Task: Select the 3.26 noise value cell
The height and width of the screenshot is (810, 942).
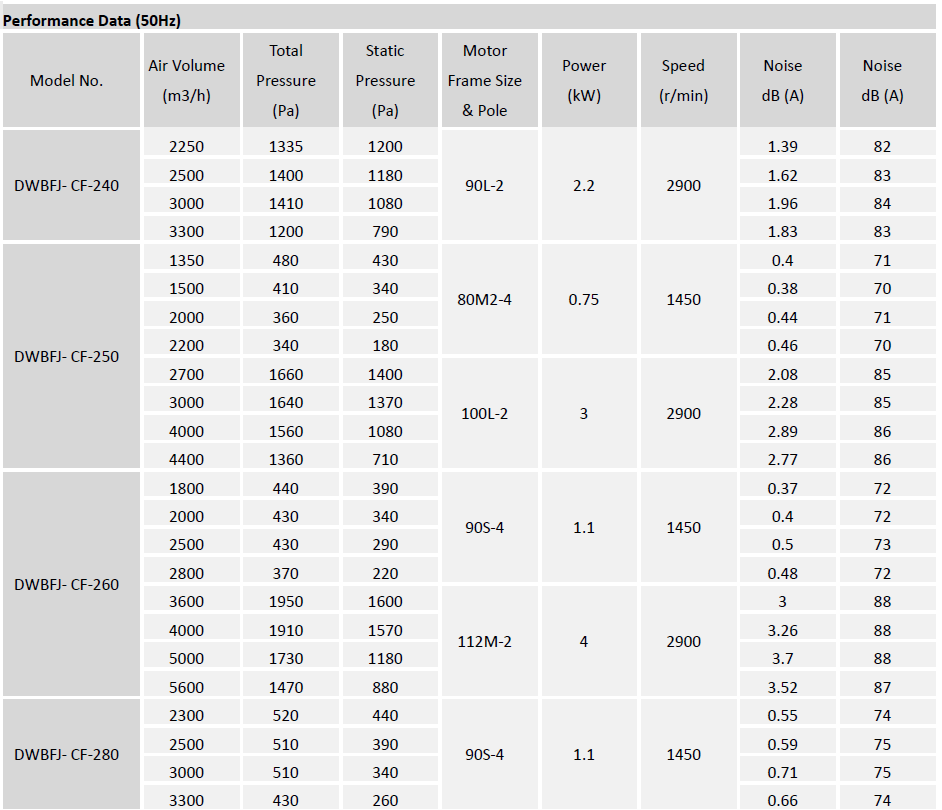Action: pyautogui.click(x=782, y=631)
